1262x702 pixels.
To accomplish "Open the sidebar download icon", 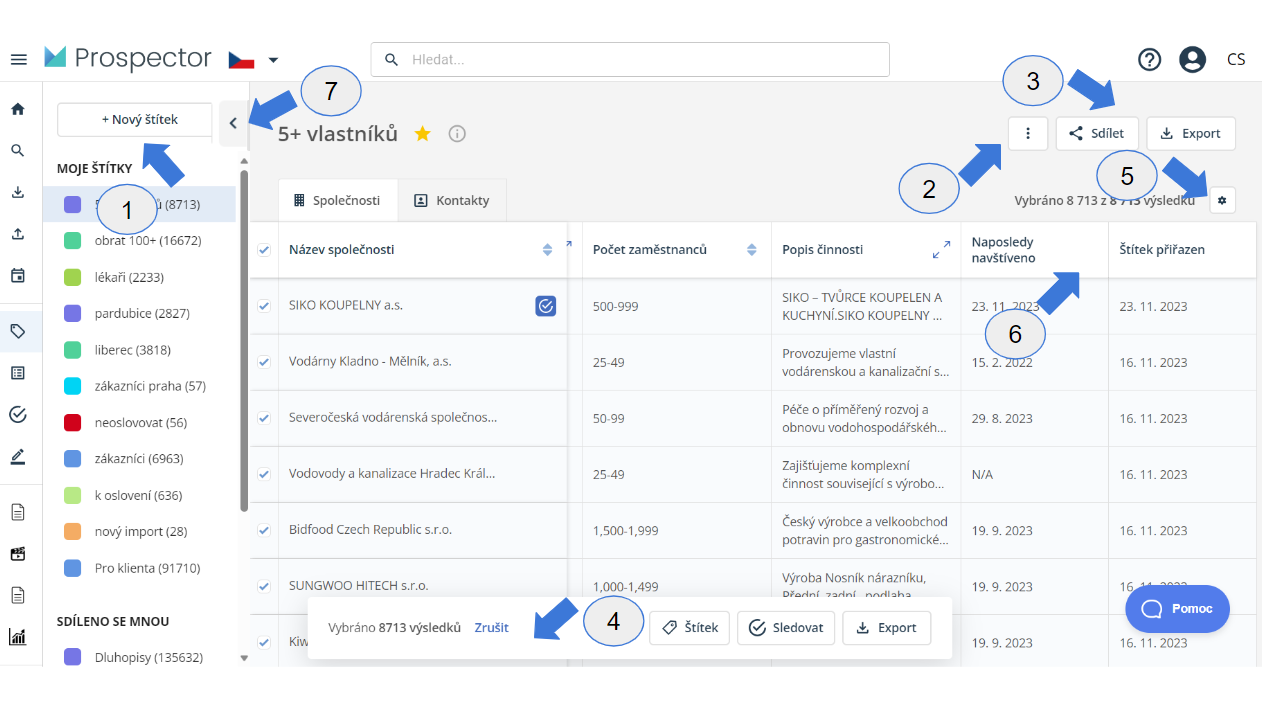I will 18,192.
